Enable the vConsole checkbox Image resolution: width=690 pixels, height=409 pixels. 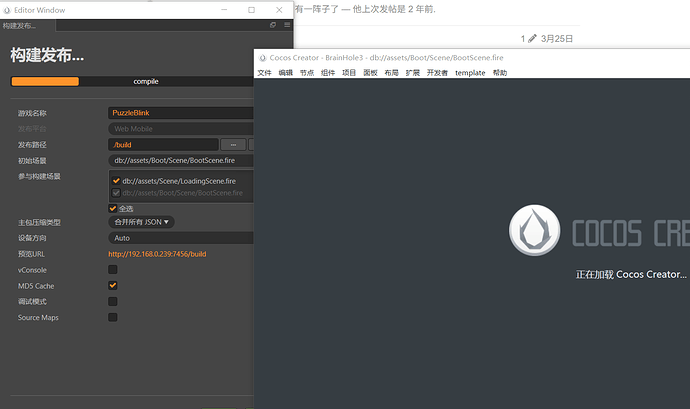(113, 269)
